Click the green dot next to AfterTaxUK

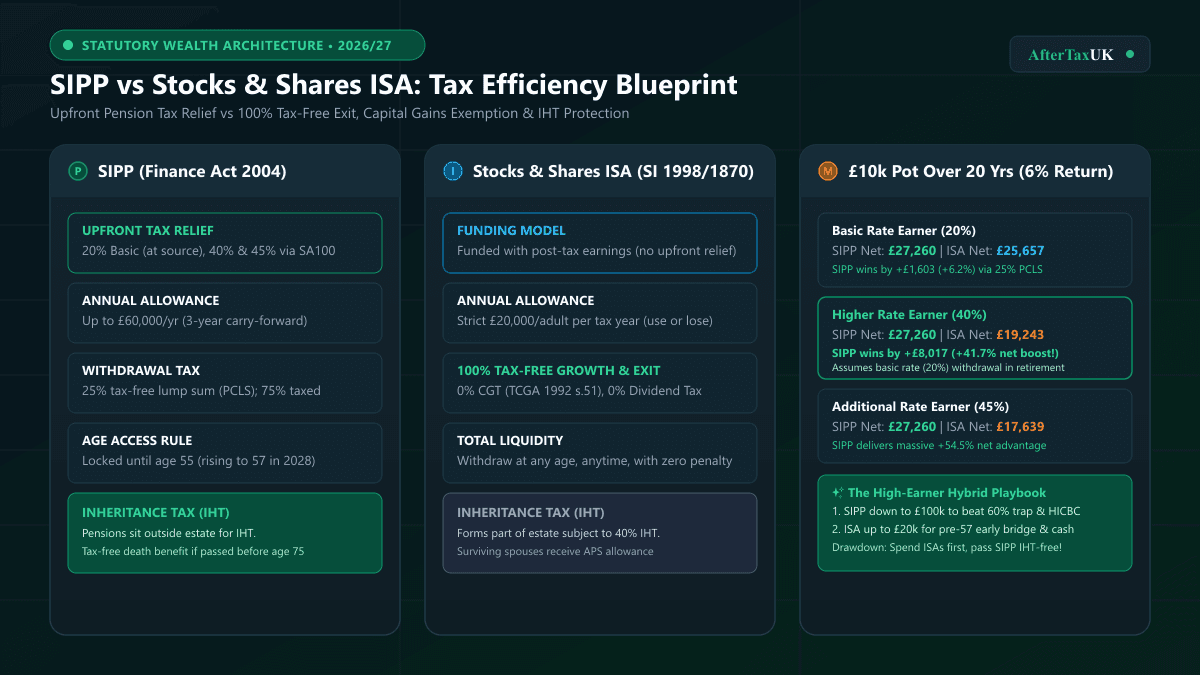pos(1129,54)
